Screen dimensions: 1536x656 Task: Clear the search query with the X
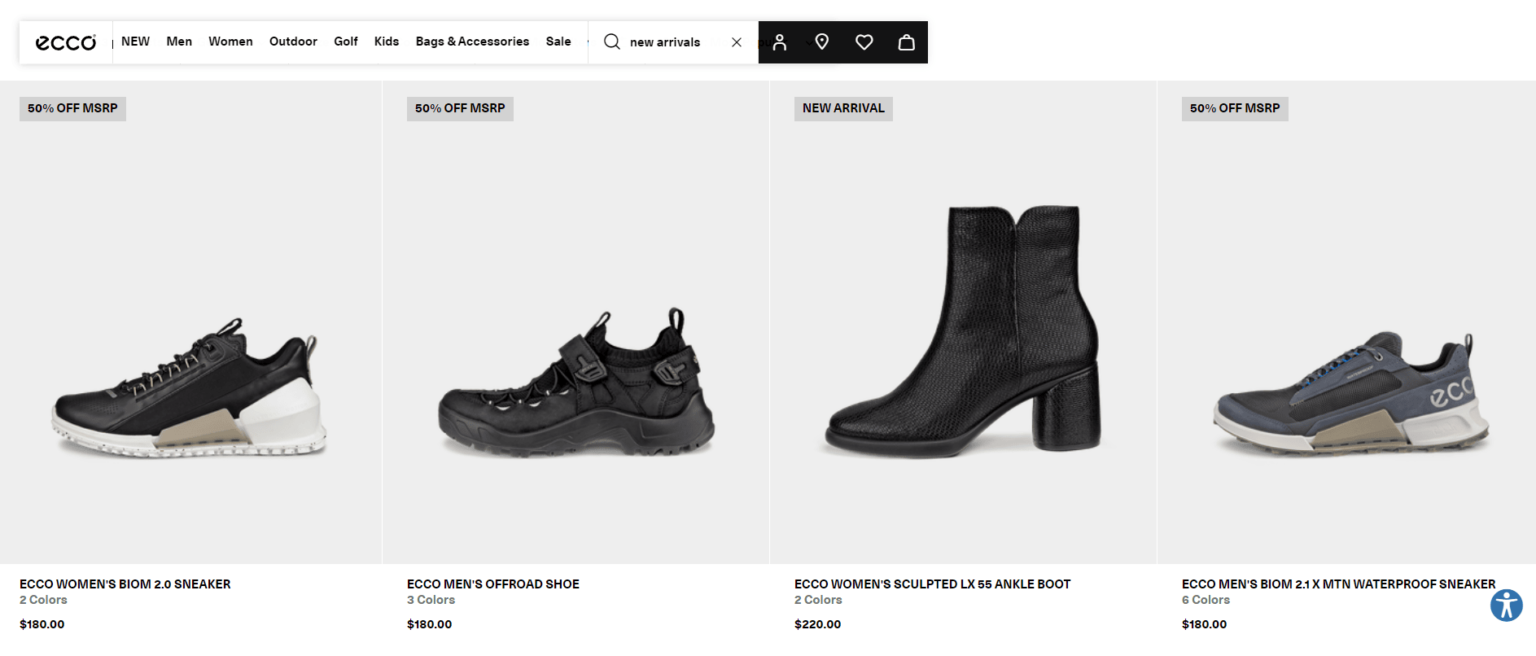point(736,42)
